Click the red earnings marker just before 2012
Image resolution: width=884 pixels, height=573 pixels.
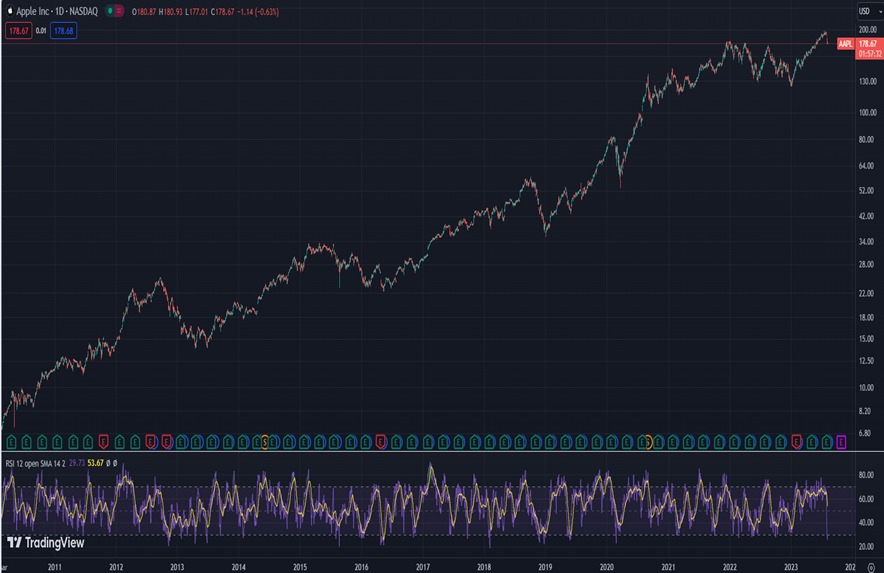point(103,442)
